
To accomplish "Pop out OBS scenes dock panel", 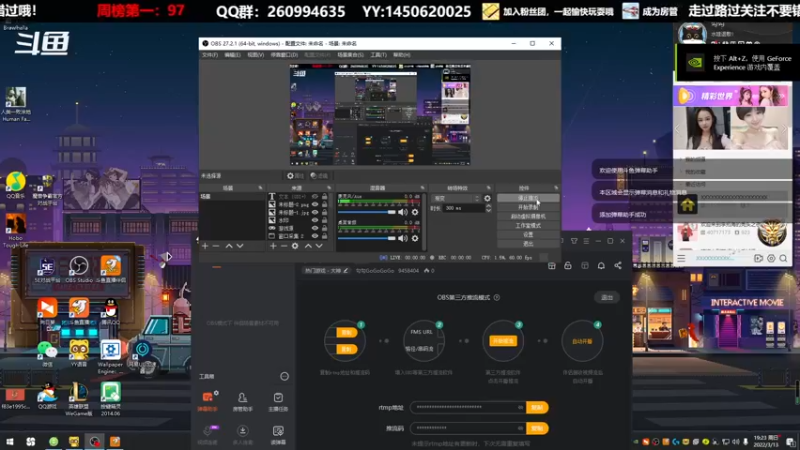I will 261,188.
